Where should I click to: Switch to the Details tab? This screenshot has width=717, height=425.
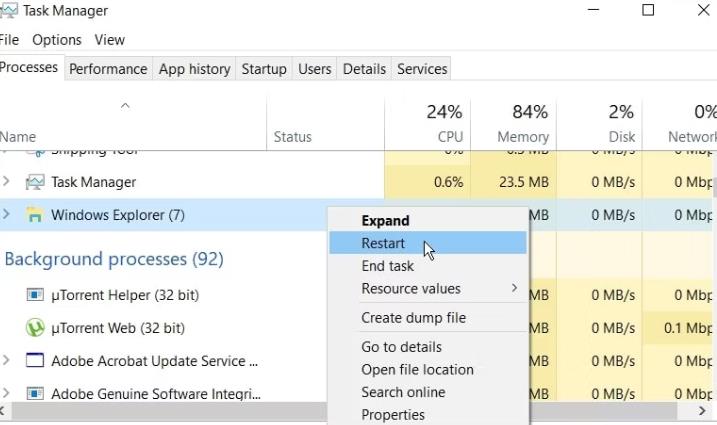(x=364, y=69)
